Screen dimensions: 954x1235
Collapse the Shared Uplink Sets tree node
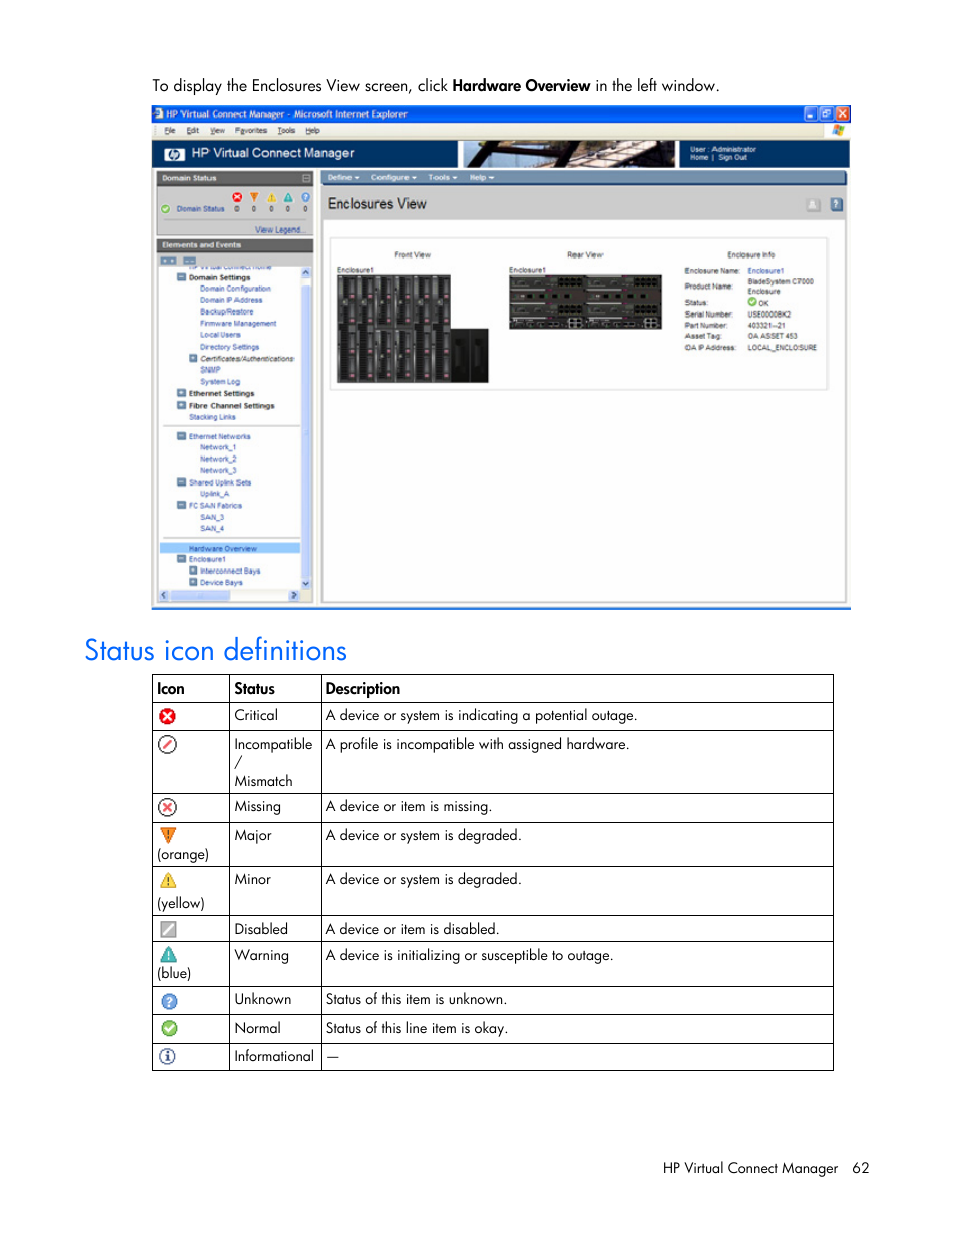coord(181,482)
